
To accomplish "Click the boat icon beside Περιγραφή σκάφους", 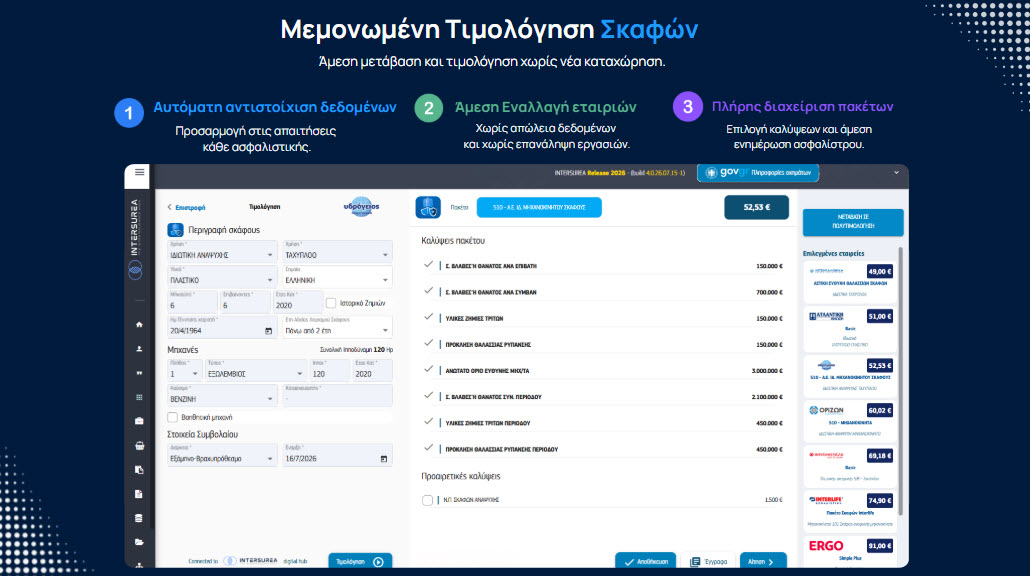I will point(175,230).
